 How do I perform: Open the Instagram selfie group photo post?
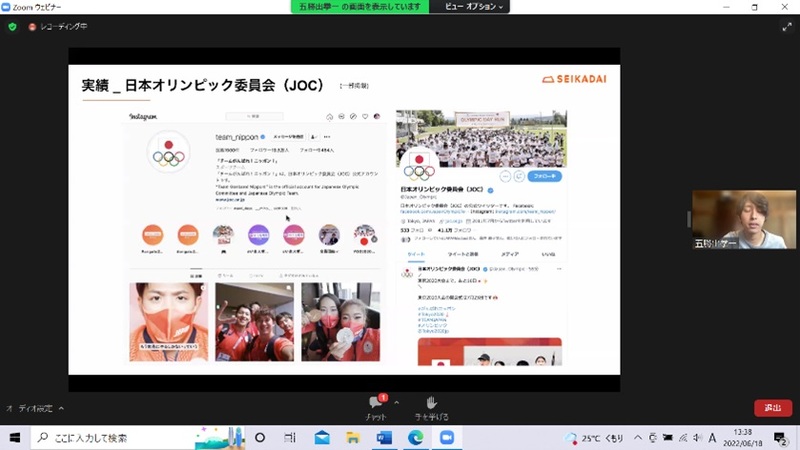tap(254, 322)
